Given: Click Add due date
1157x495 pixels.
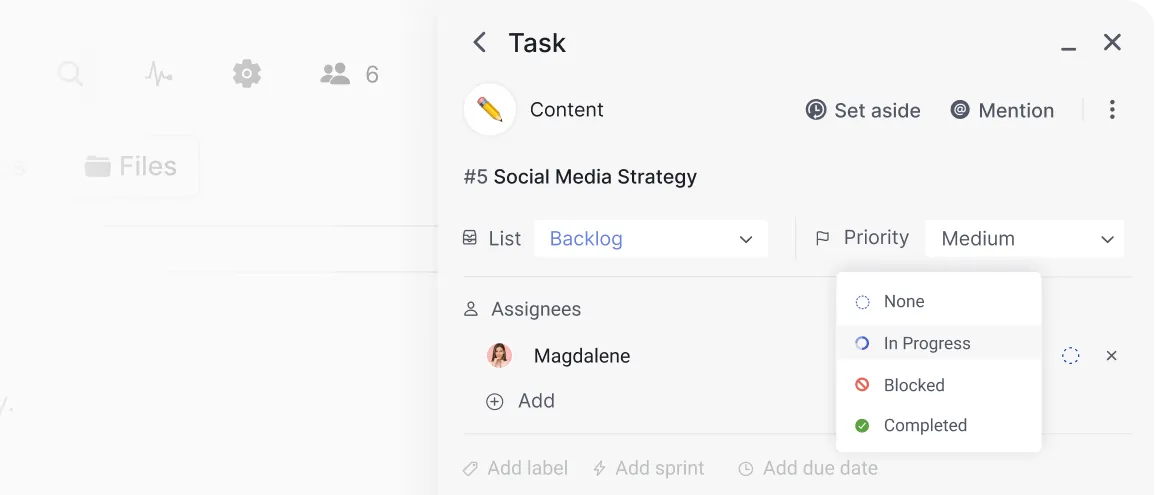Looking at the screenshot, I should [808, 468].
